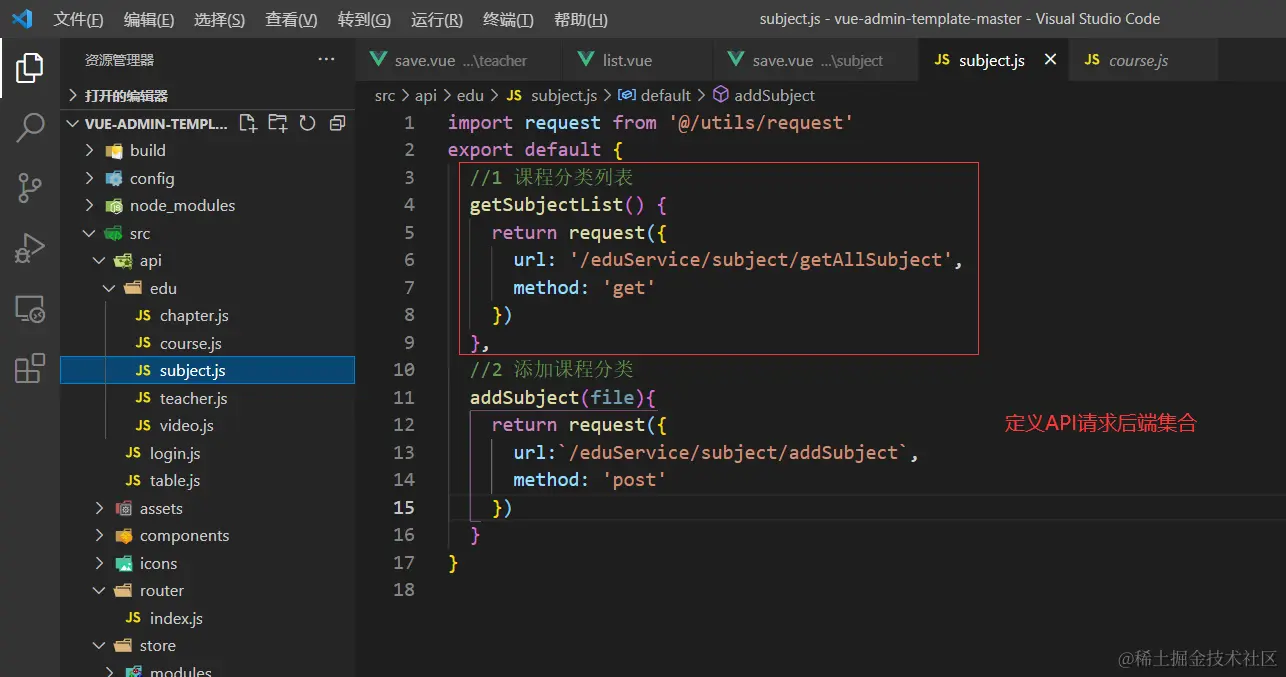Switch to the save.vue teacher tab
1286x677 pixels.
tap(460, 60)
